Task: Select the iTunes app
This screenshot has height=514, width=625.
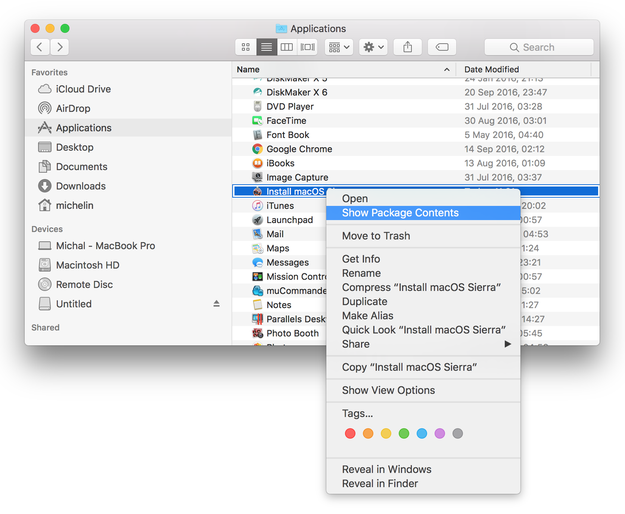Action: (x=279, y=206)
